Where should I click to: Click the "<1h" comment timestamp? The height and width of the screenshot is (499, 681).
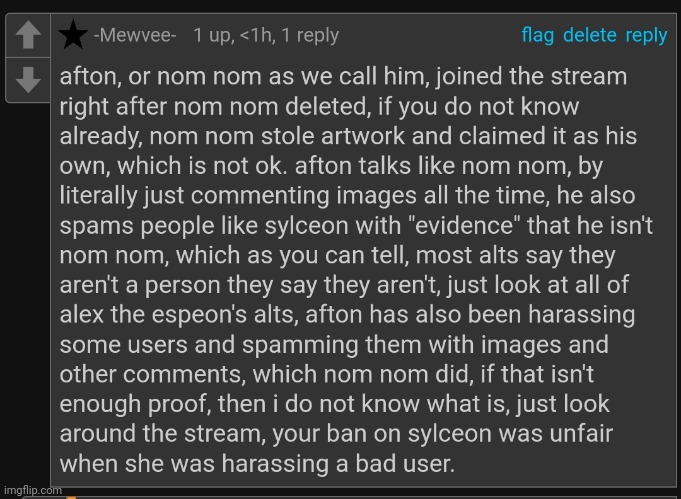click(258, 36)
